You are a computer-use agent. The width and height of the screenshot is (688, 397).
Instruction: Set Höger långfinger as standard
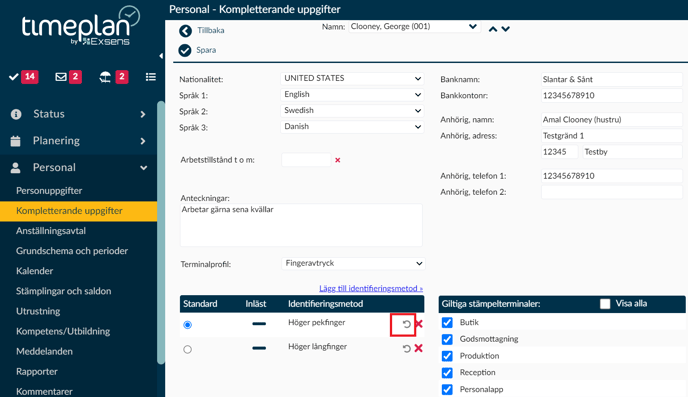[187, 349]
